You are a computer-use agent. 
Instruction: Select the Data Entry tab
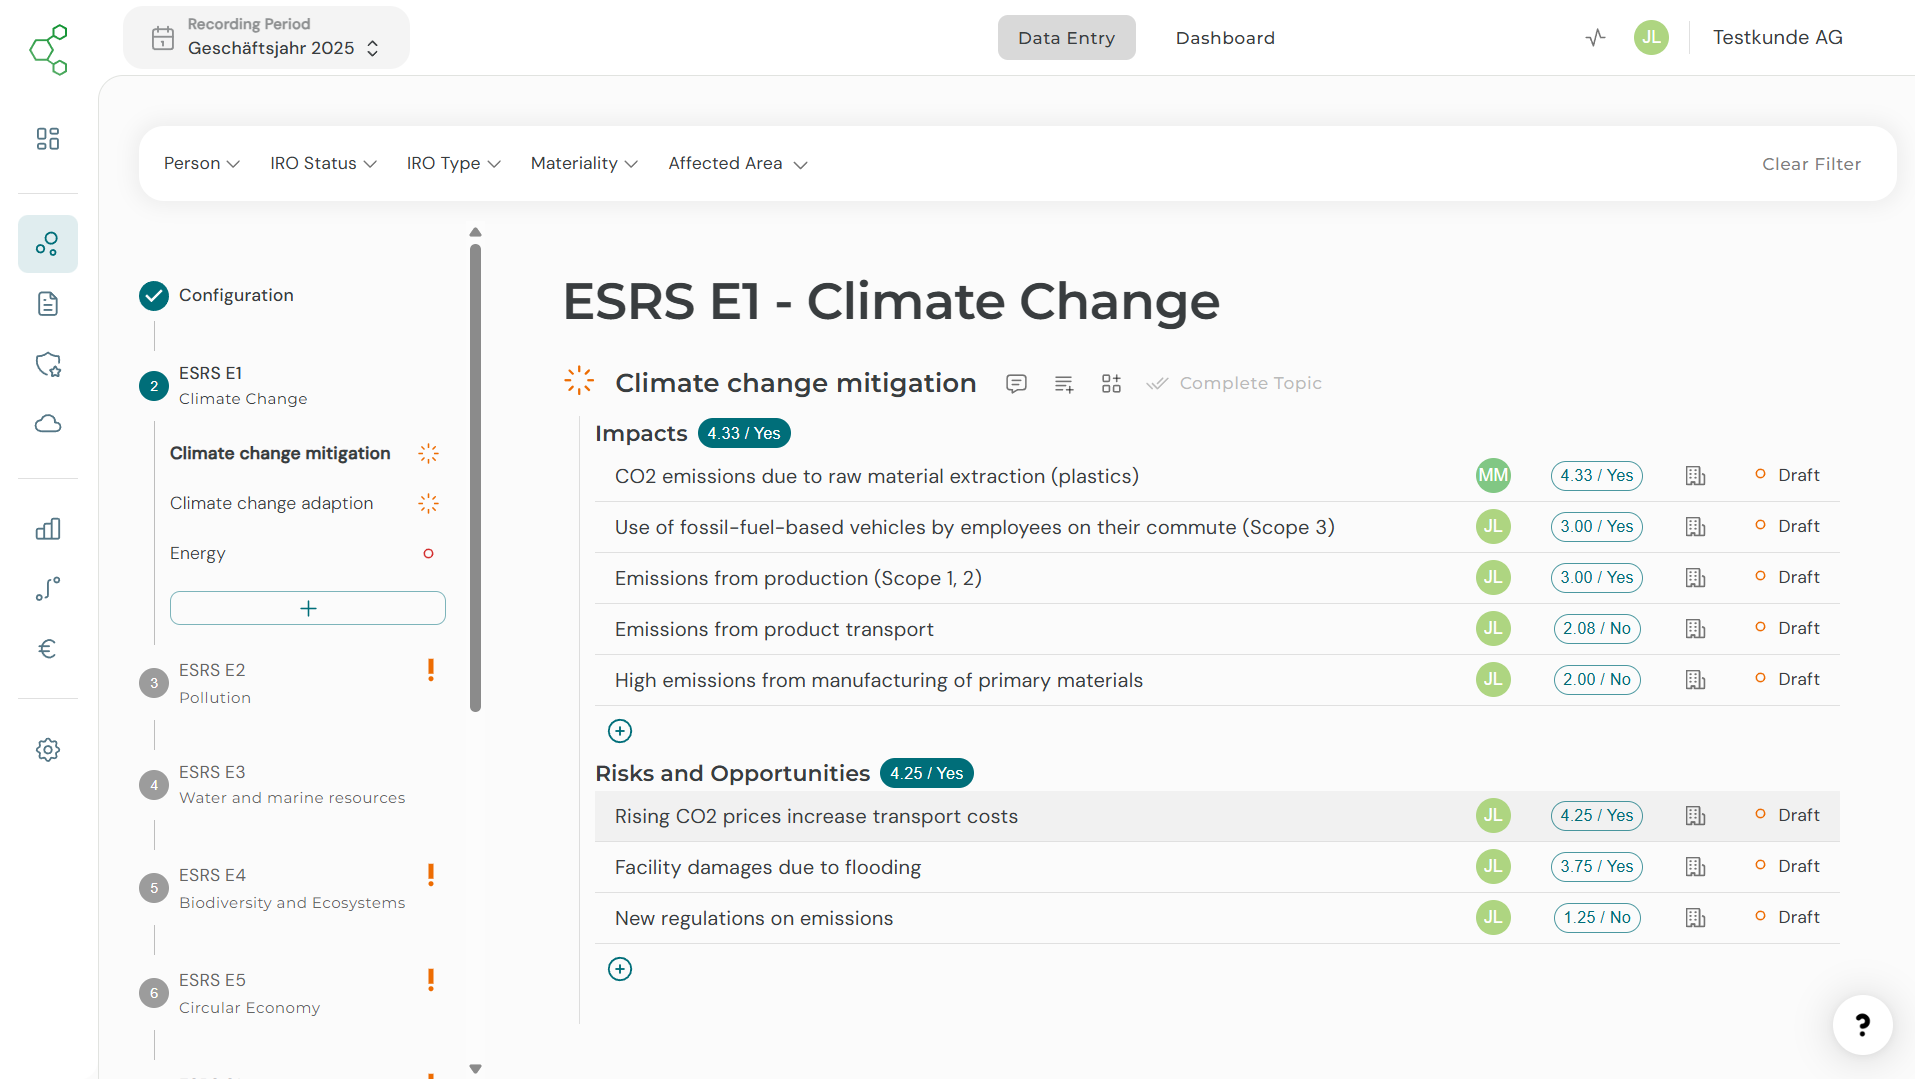point(1066,38)
